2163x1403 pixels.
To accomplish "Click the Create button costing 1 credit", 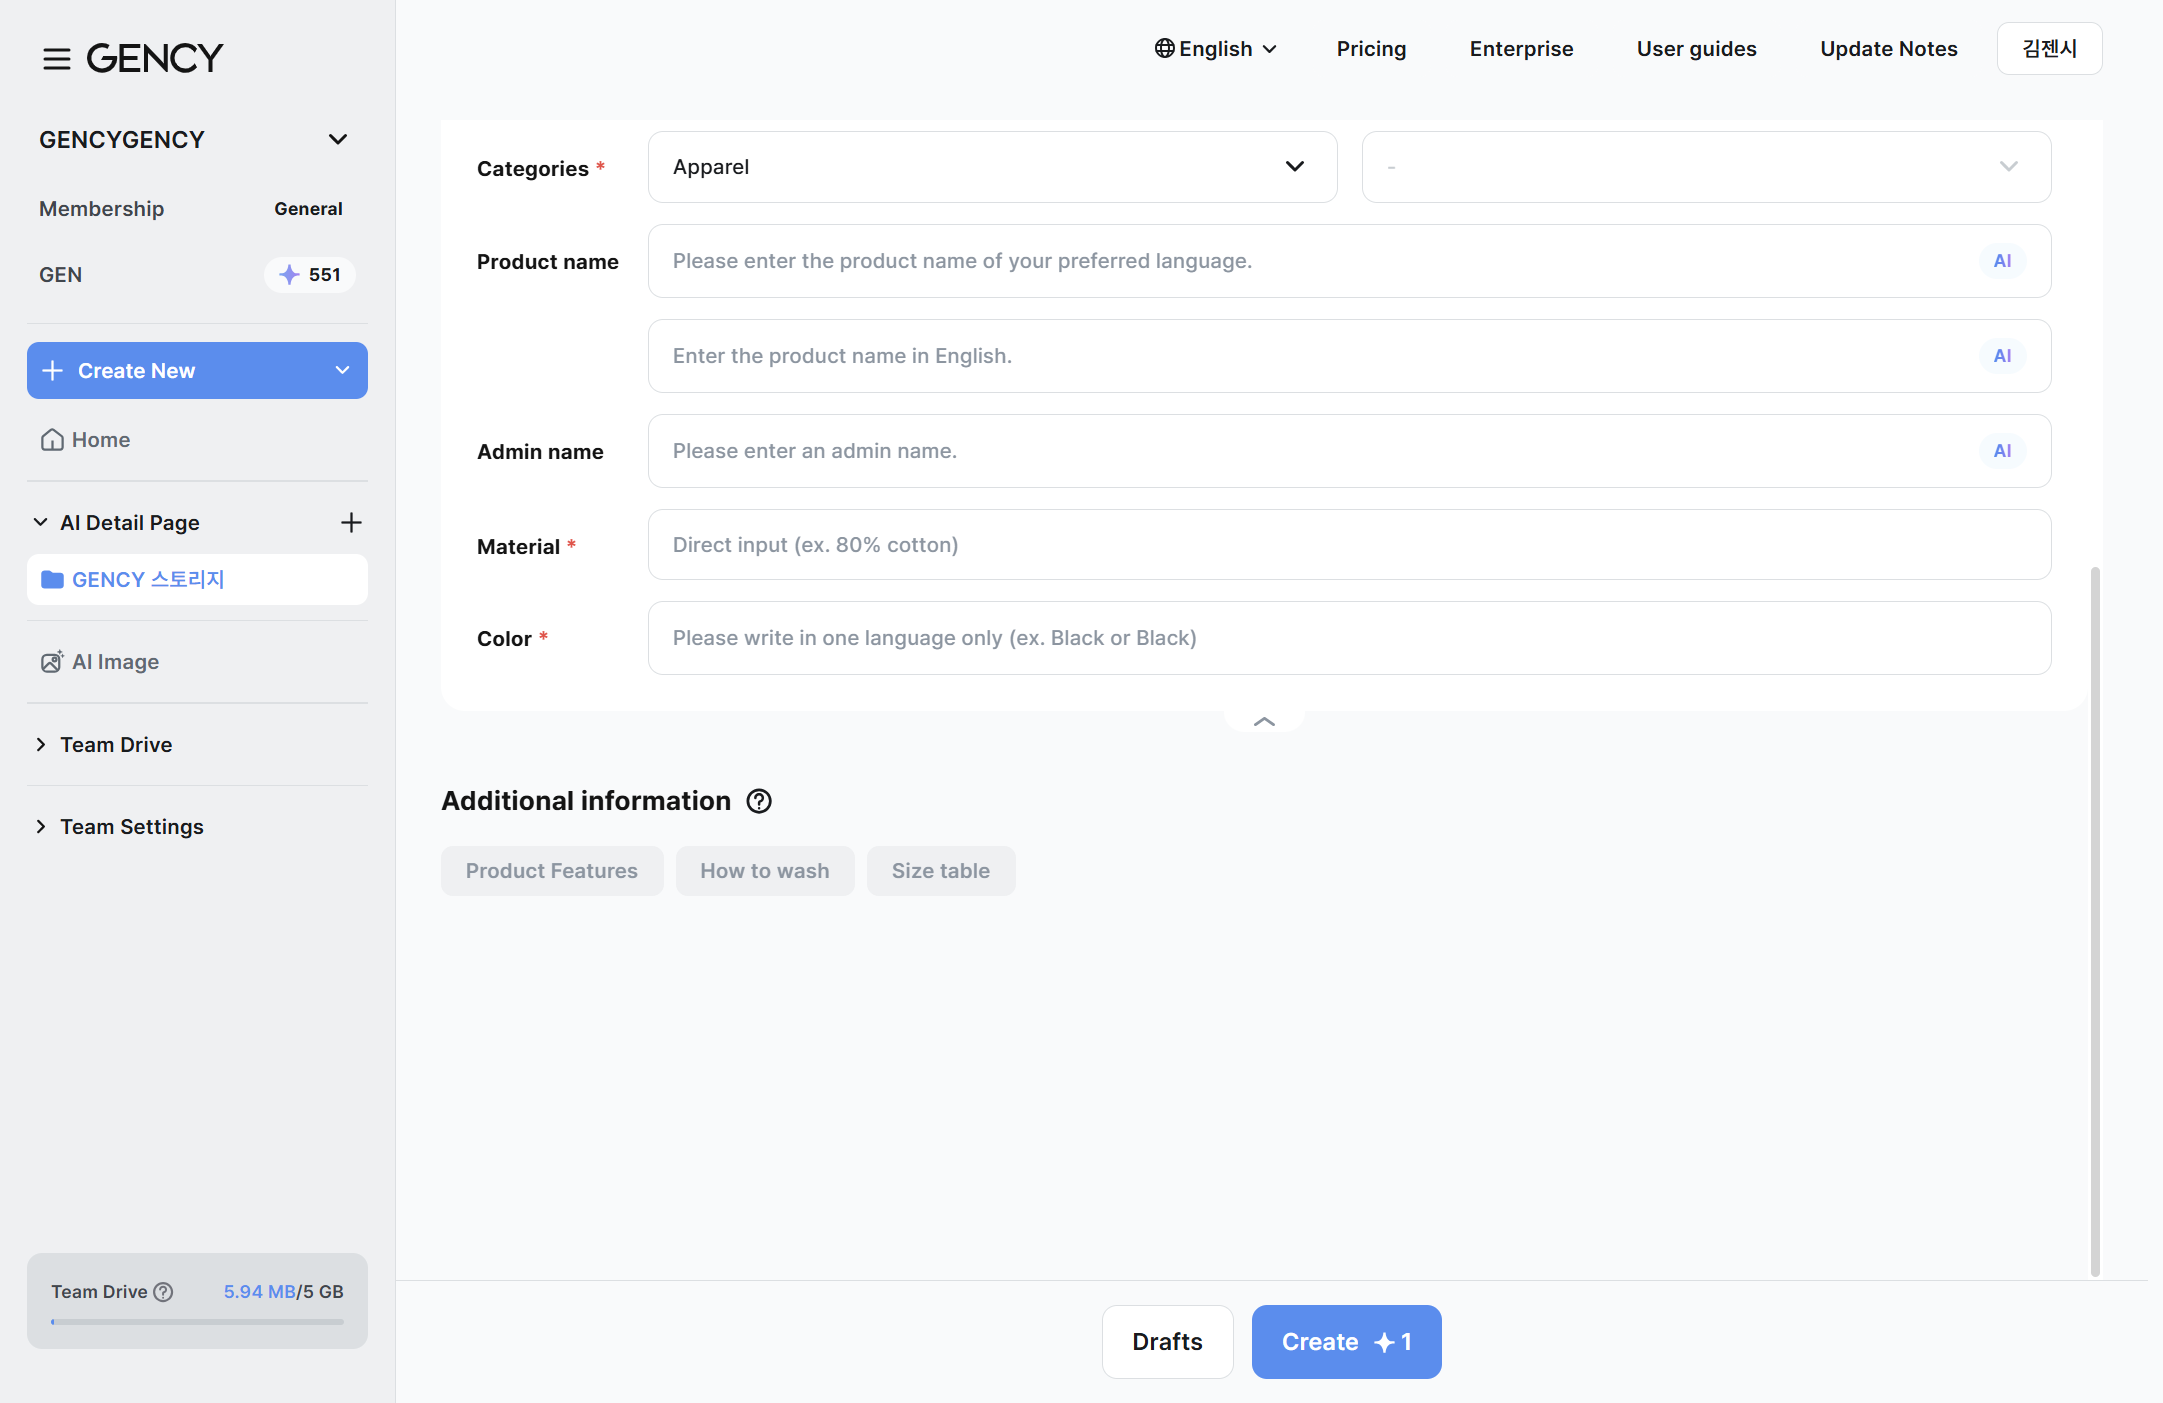I will [x=1346, y=1342].
